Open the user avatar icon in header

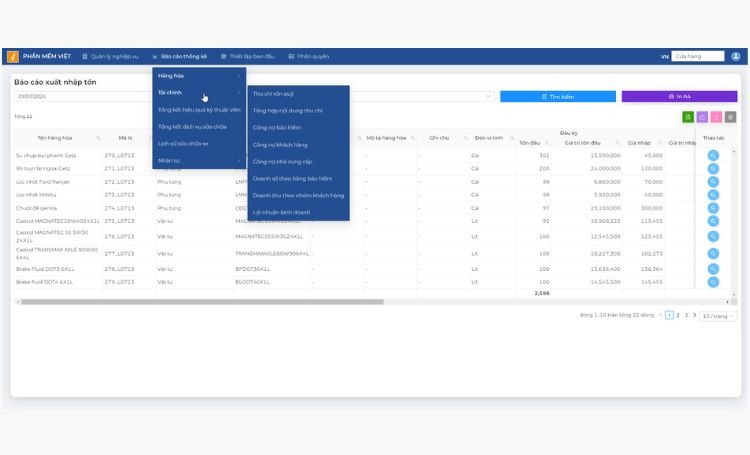tap(736, 56)
